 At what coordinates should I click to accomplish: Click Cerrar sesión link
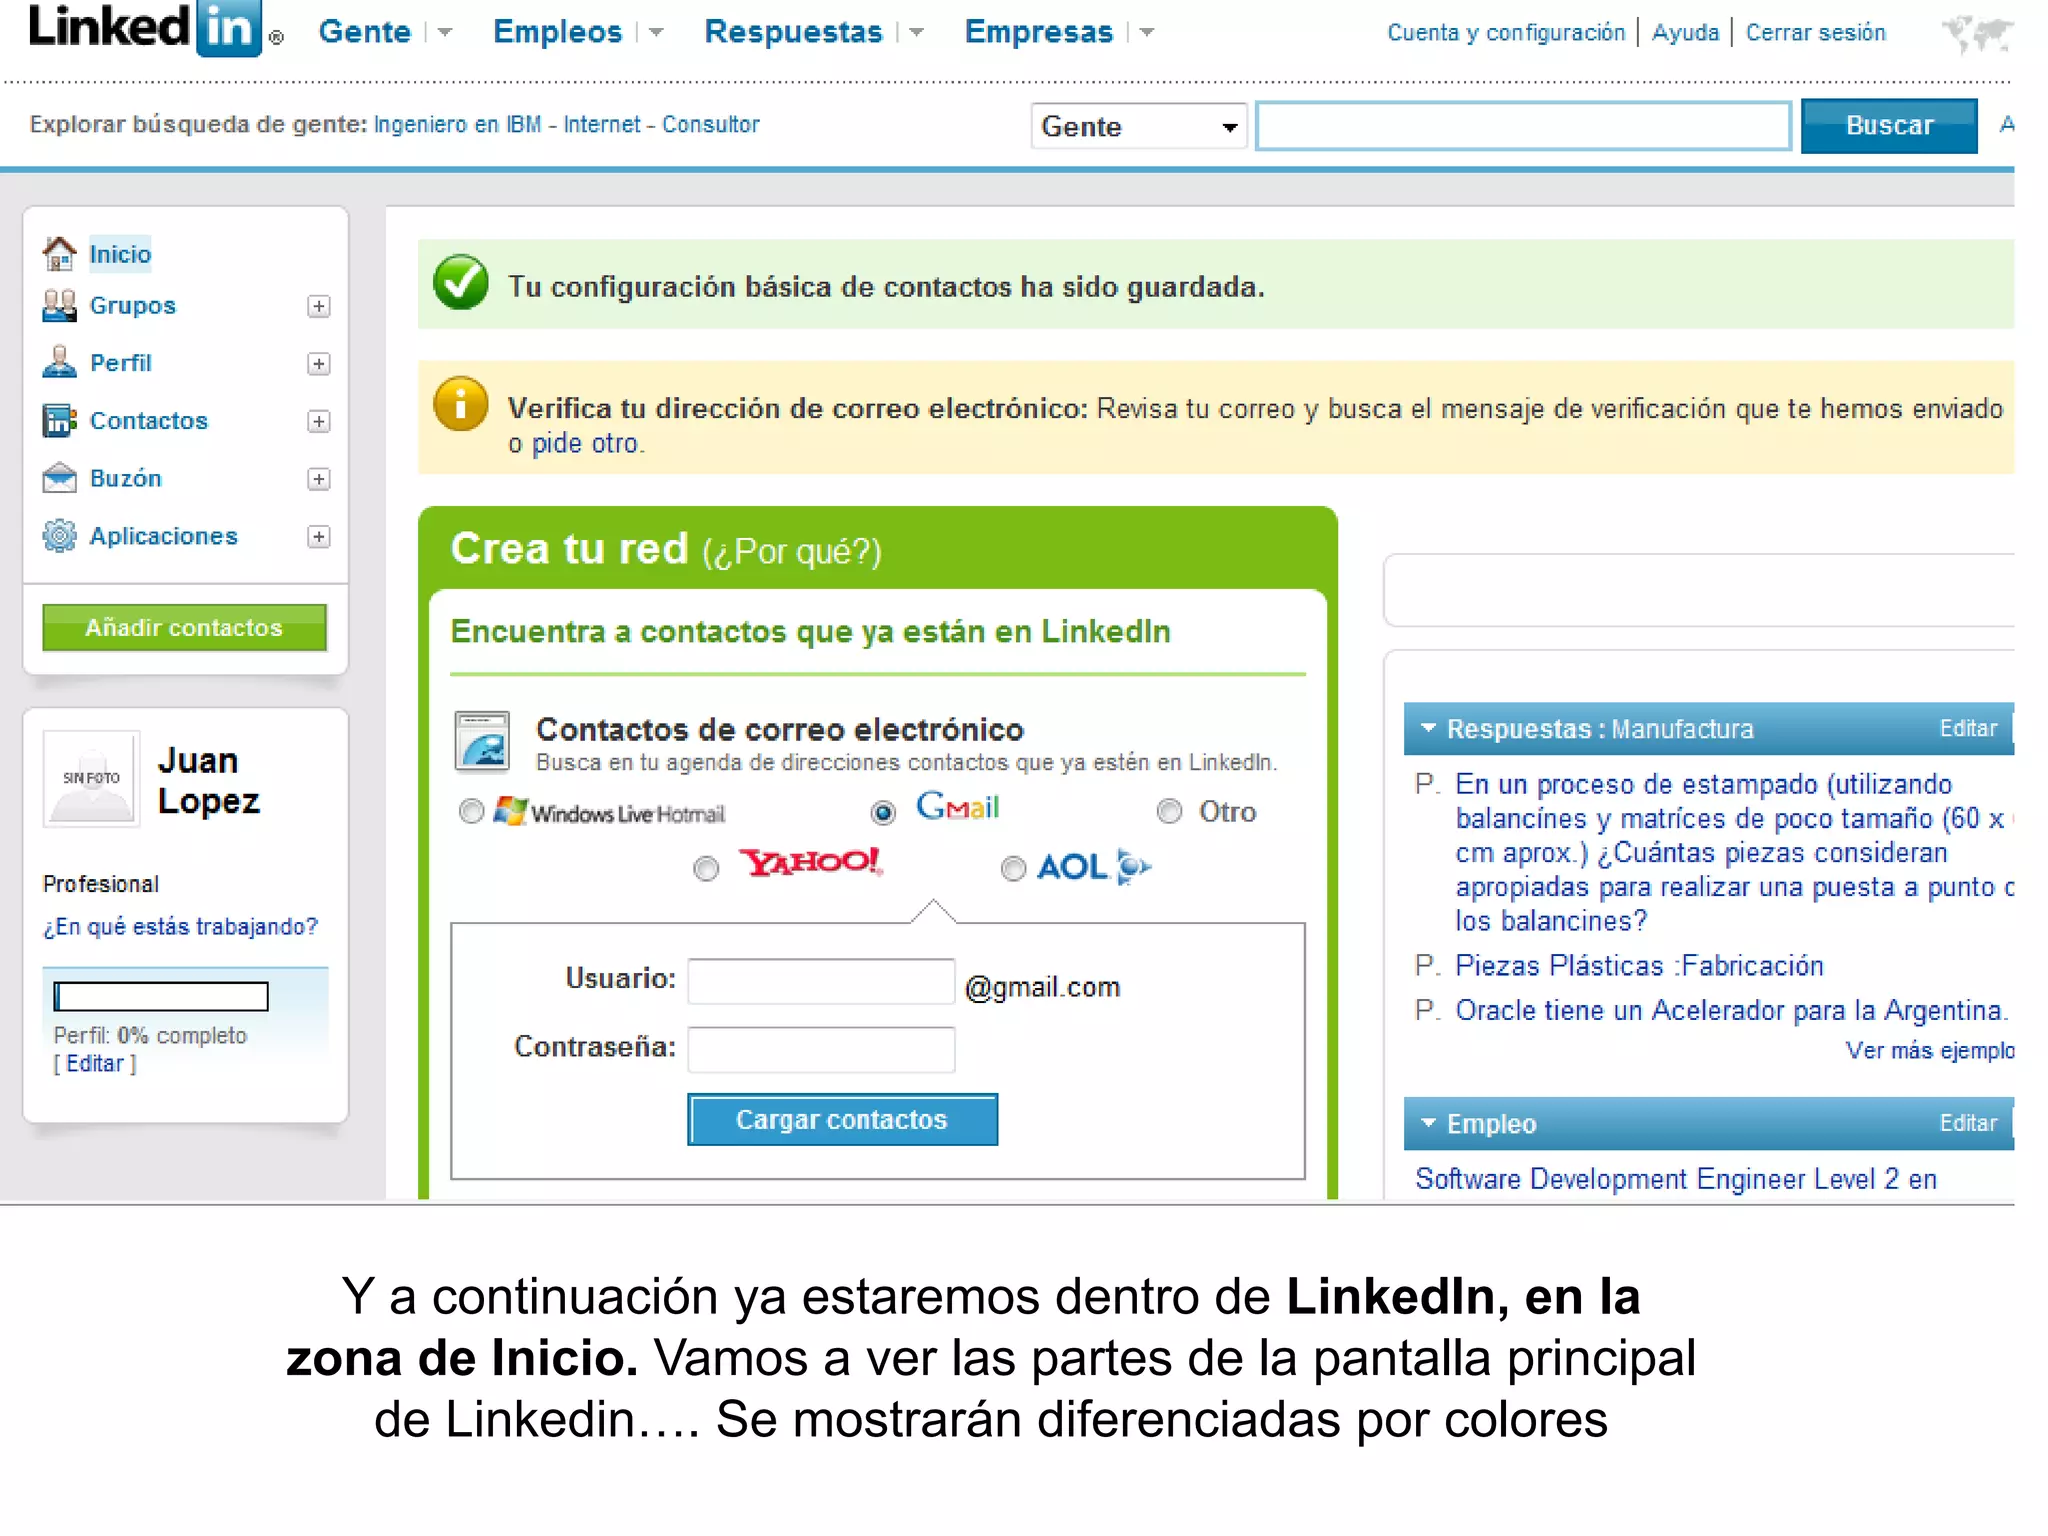[x=1815, y=33]
